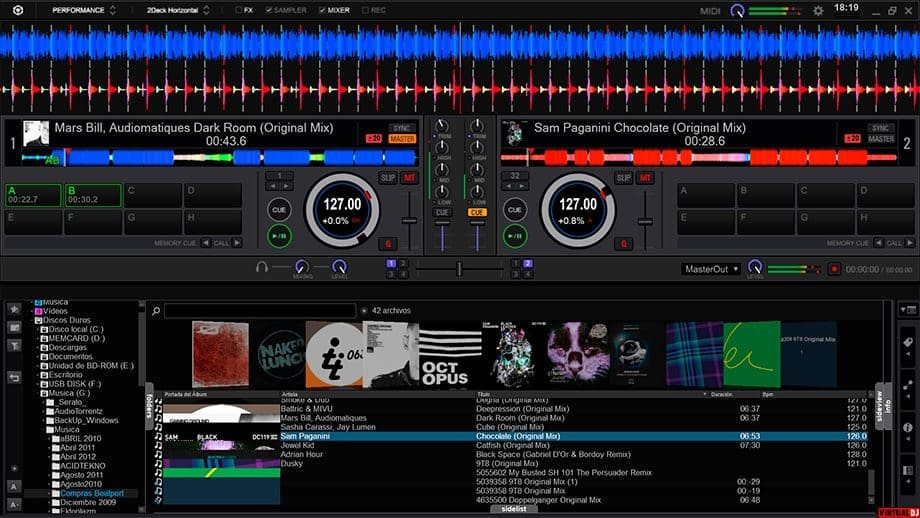920x518 pixels.
Task: Open the filter icon in browser left sidebar
Action: (x=14, y=346)
